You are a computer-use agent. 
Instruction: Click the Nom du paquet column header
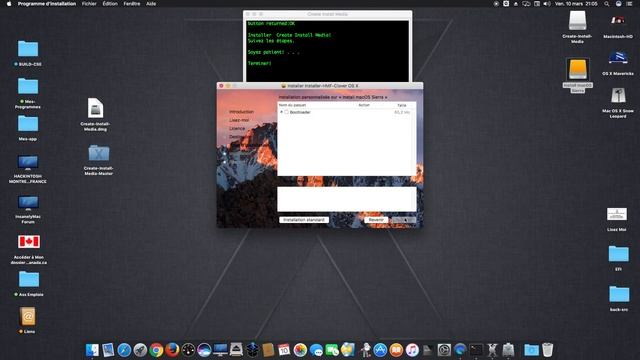click(292, 105)
